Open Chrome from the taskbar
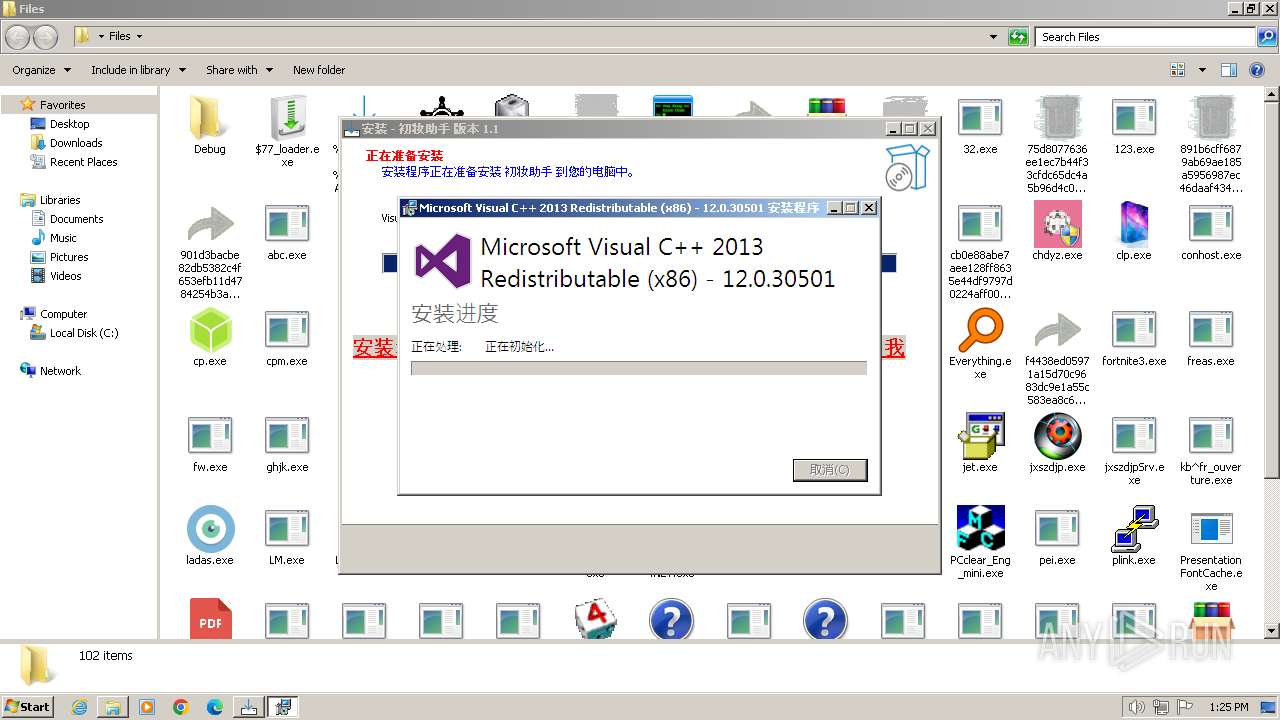 coord(181,707)
